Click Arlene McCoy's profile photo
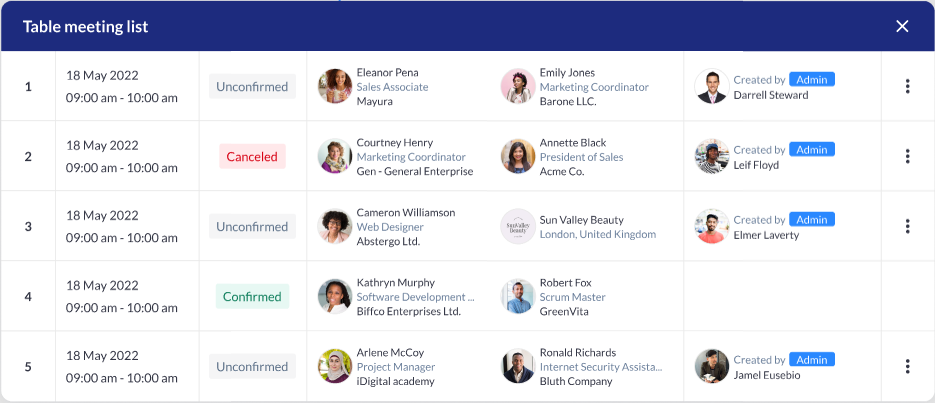 [x=335, y=366]
